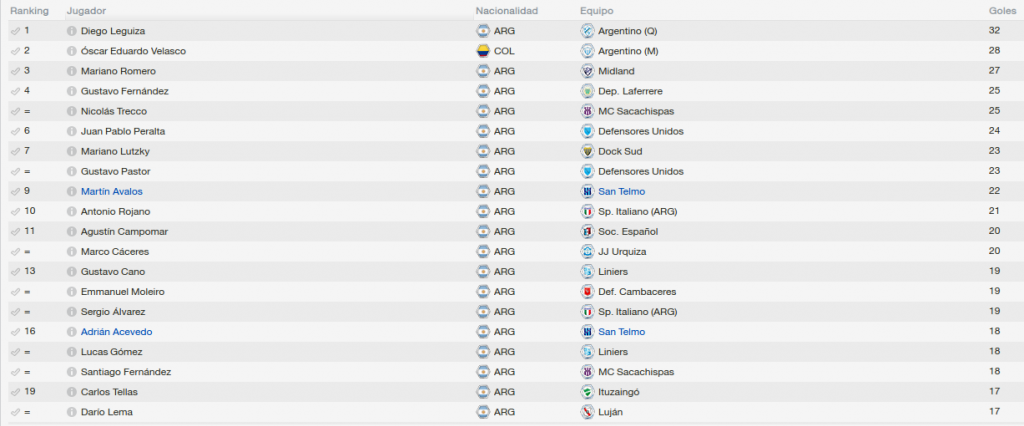Open Martín Avalos player link
The width and height of the screenshot is (1024, 426).
coord(112,191)
